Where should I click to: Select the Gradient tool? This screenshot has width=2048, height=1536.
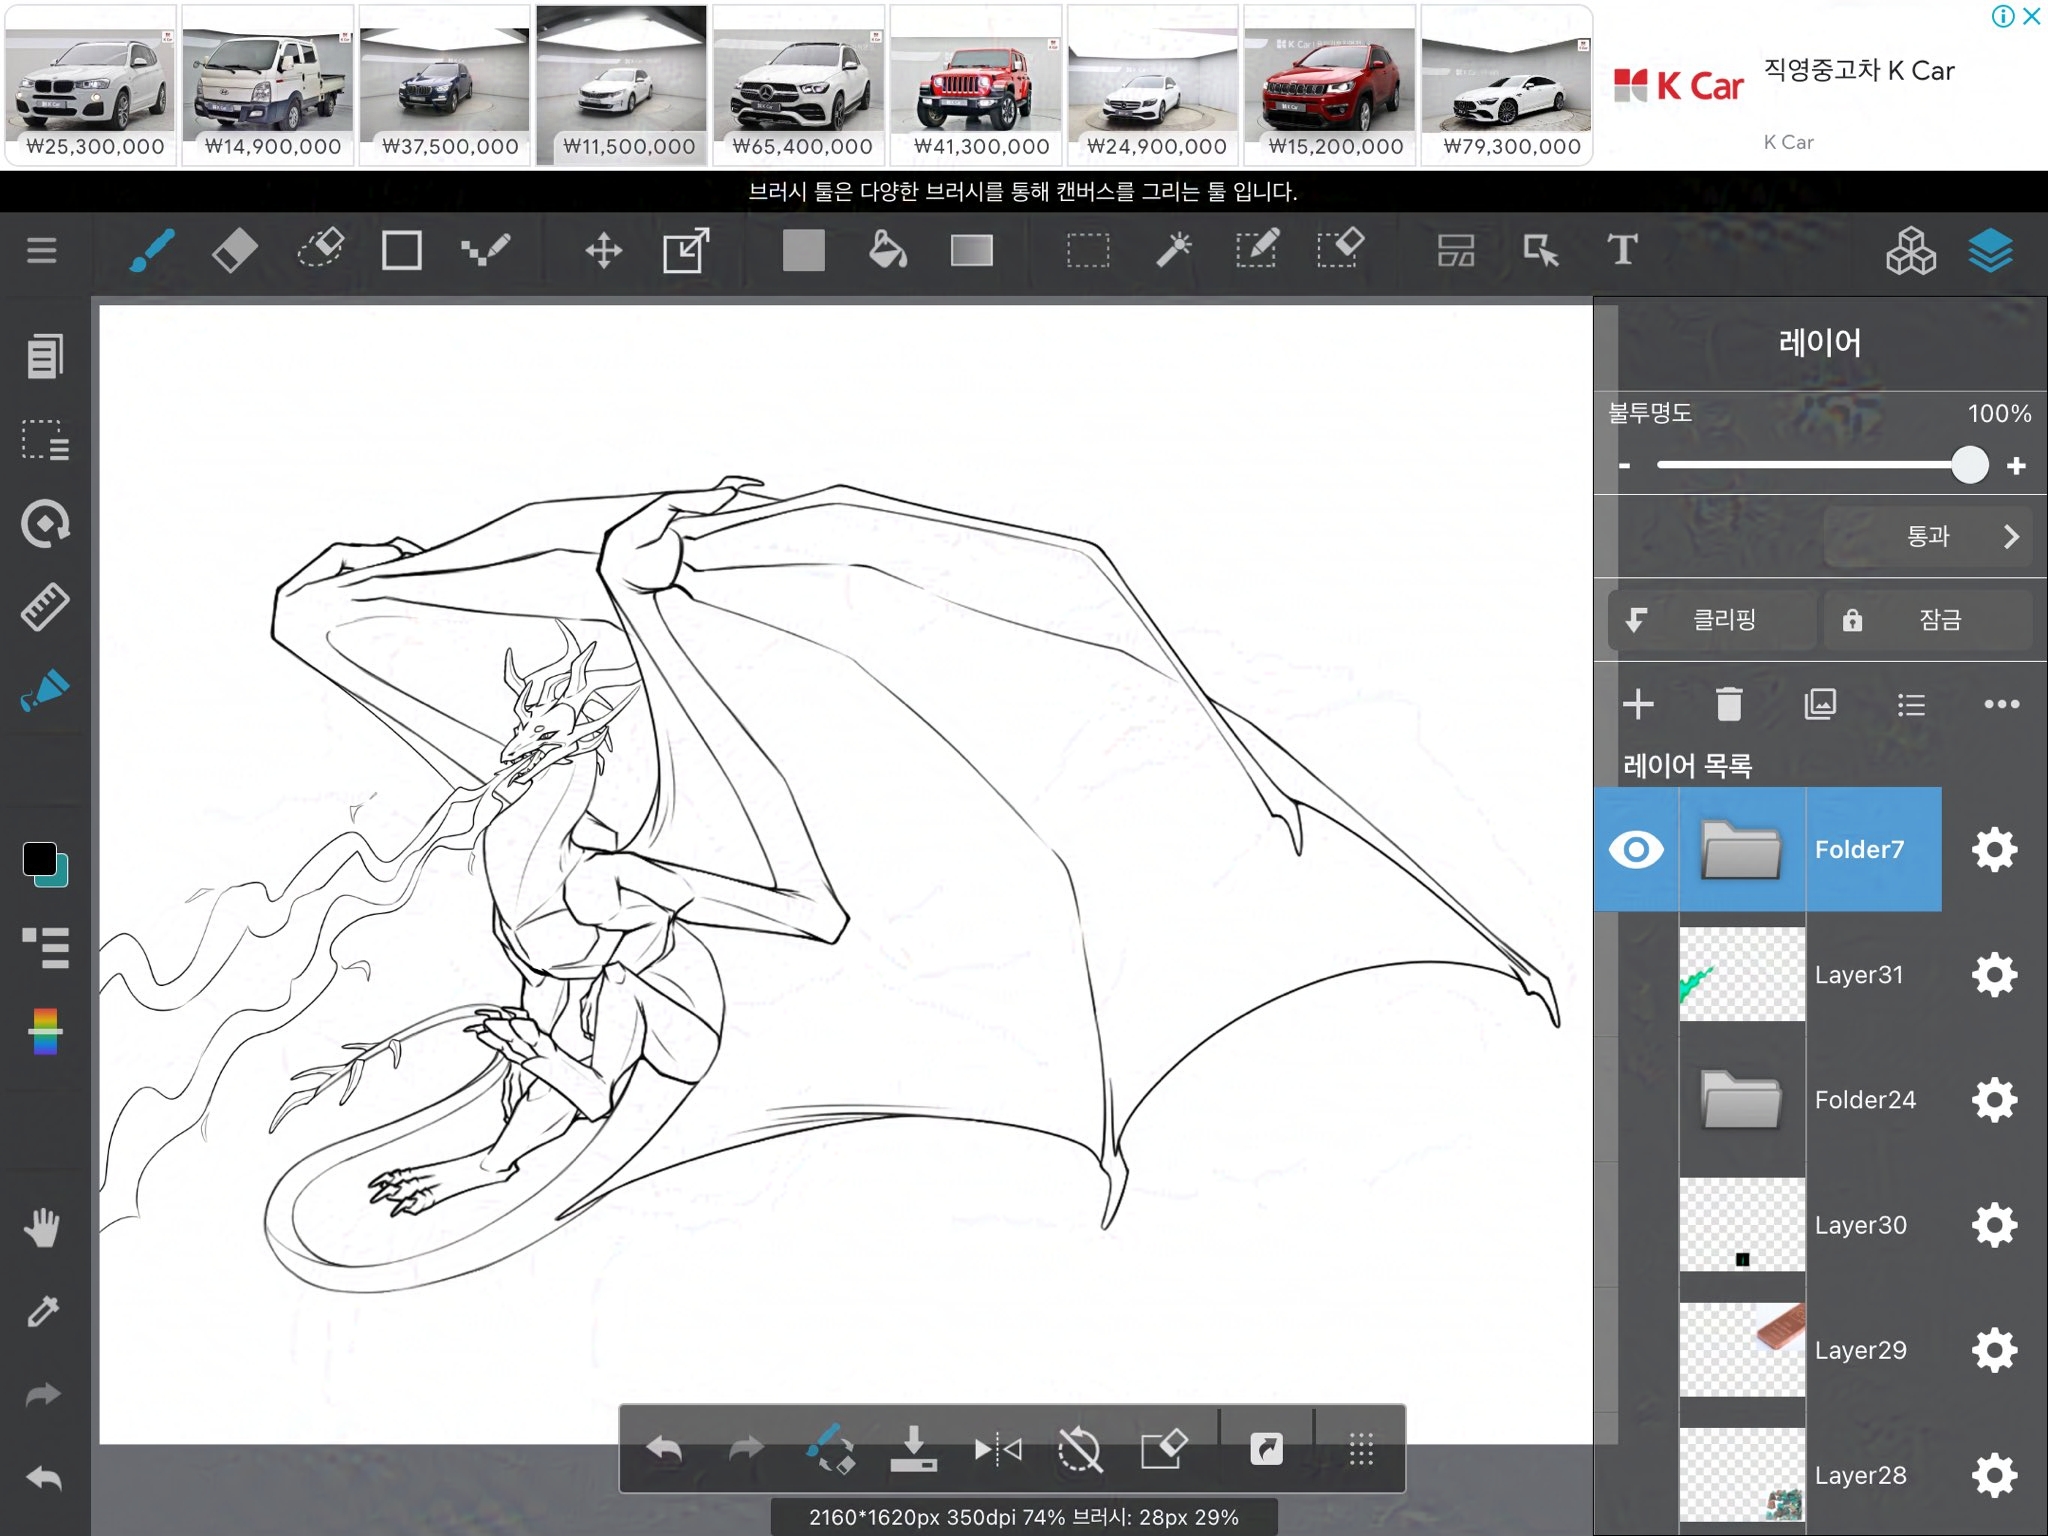click(971, 250)
